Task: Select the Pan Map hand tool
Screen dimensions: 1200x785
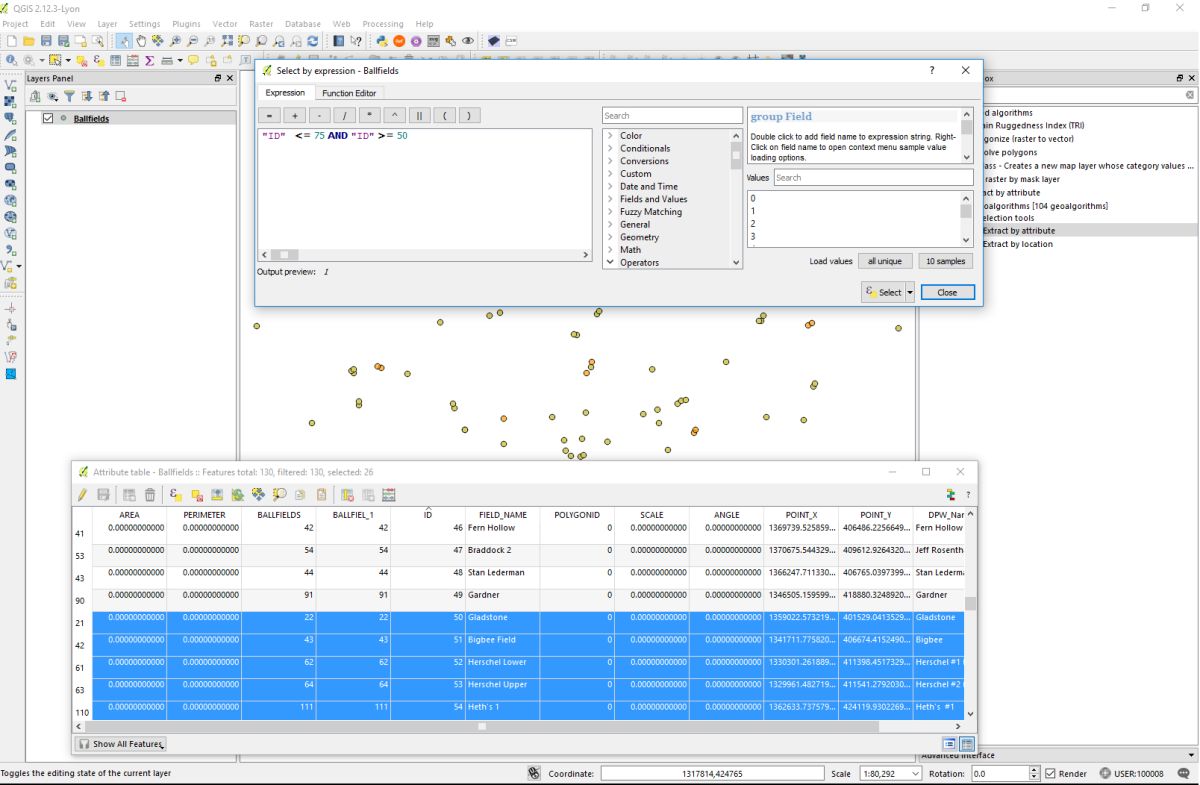Action: pyautogui.click(x=141, y=41)
